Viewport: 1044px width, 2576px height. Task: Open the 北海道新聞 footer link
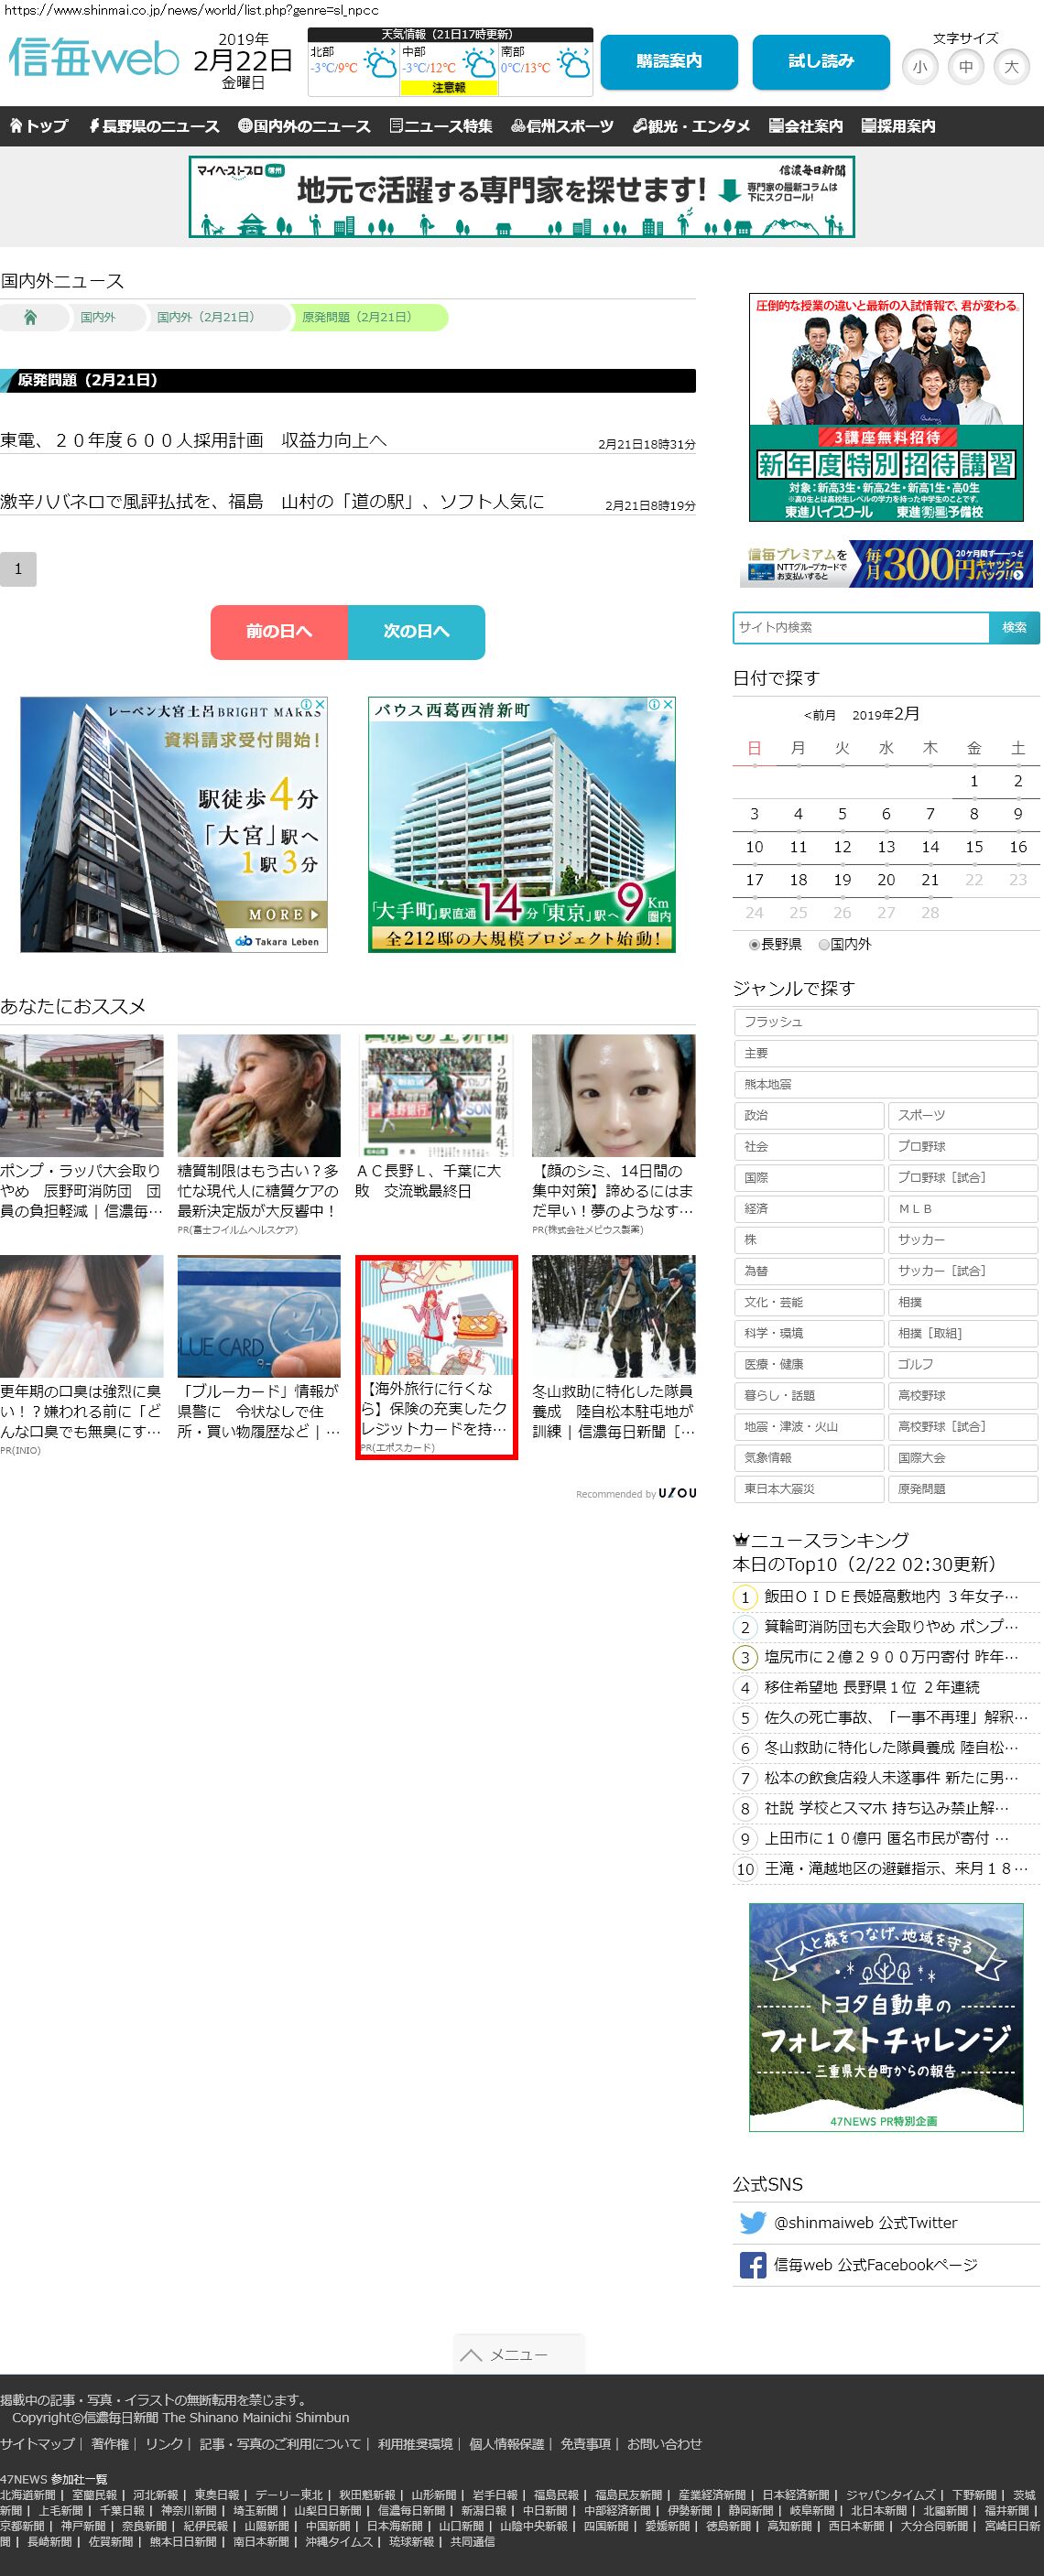point(28,2494)
